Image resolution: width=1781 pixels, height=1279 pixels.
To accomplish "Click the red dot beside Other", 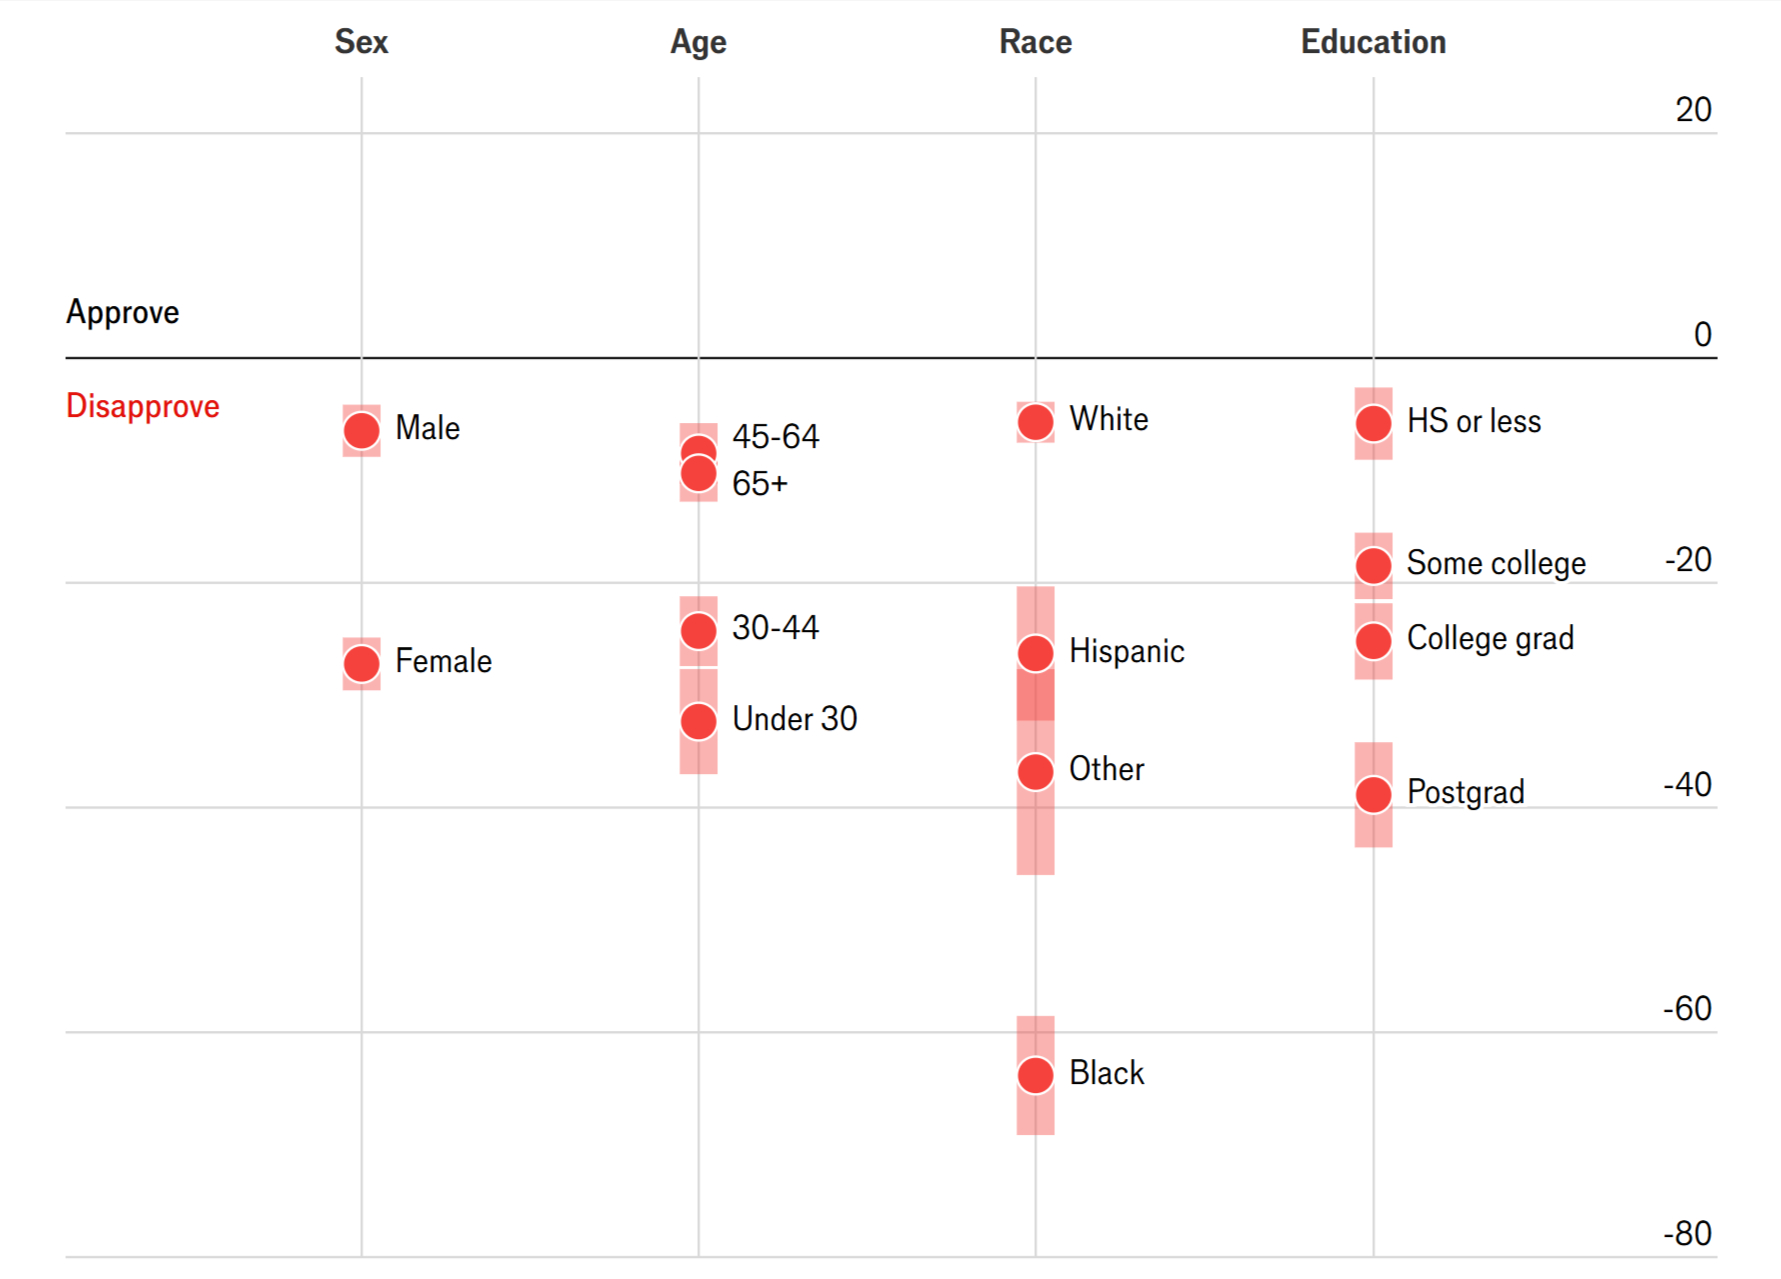I will pyautogui.click(x=1035, y=772).
